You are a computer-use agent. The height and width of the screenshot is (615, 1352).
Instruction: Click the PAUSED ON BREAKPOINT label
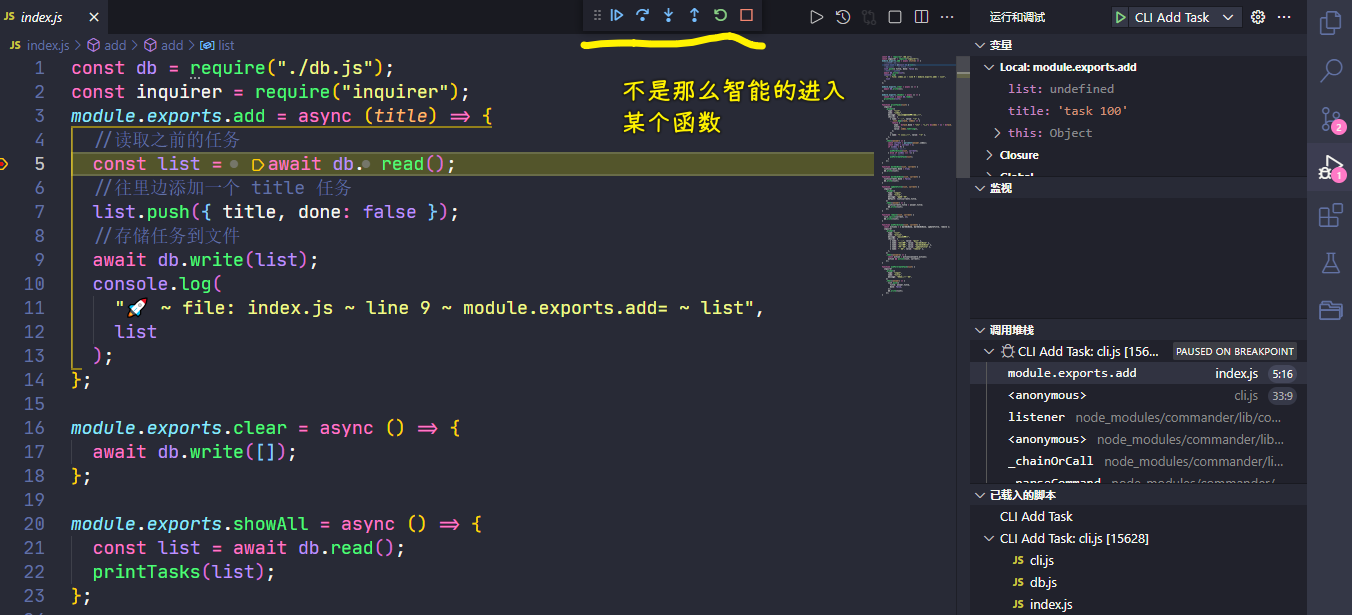[1234, 352]
